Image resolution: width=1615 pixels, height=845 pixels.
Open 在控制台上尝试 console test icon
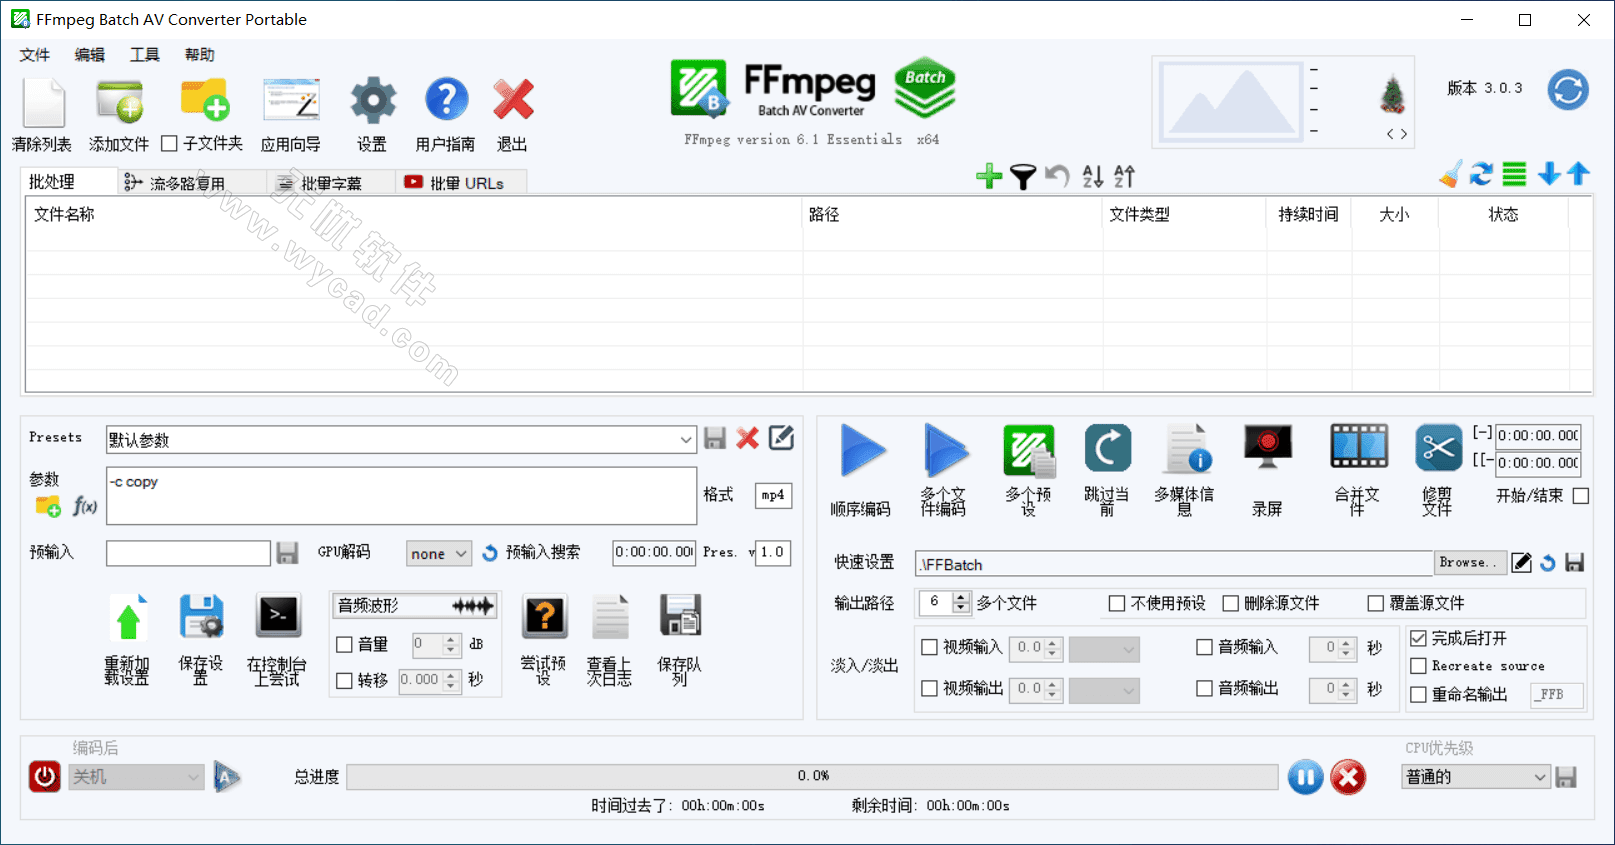[278, 617]
